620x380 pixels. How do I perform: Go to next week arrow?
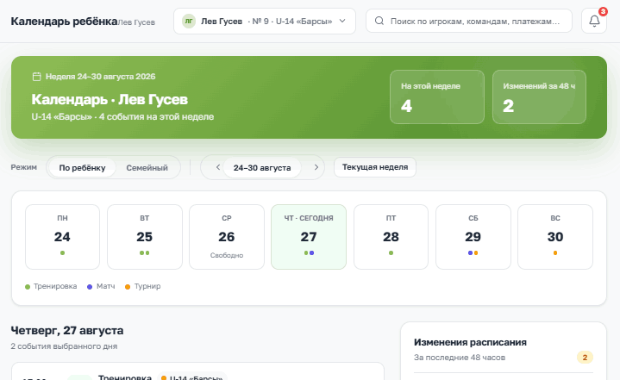pyautogui.click(x=316, y=167)
